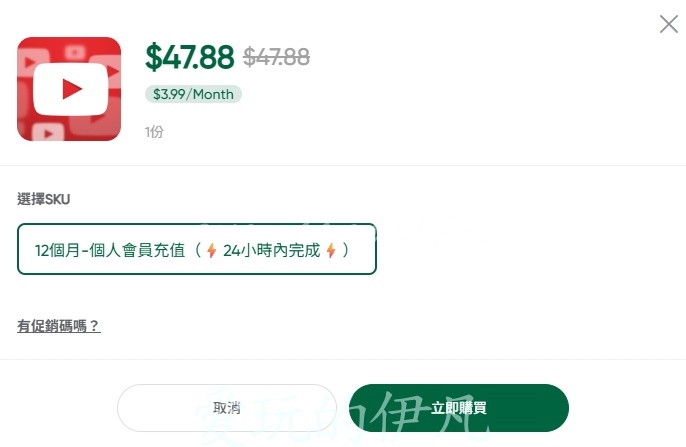This screenshot has width=686, height=447.
Task: Click the $3.99/Month price badge
Action: [193, 94]
